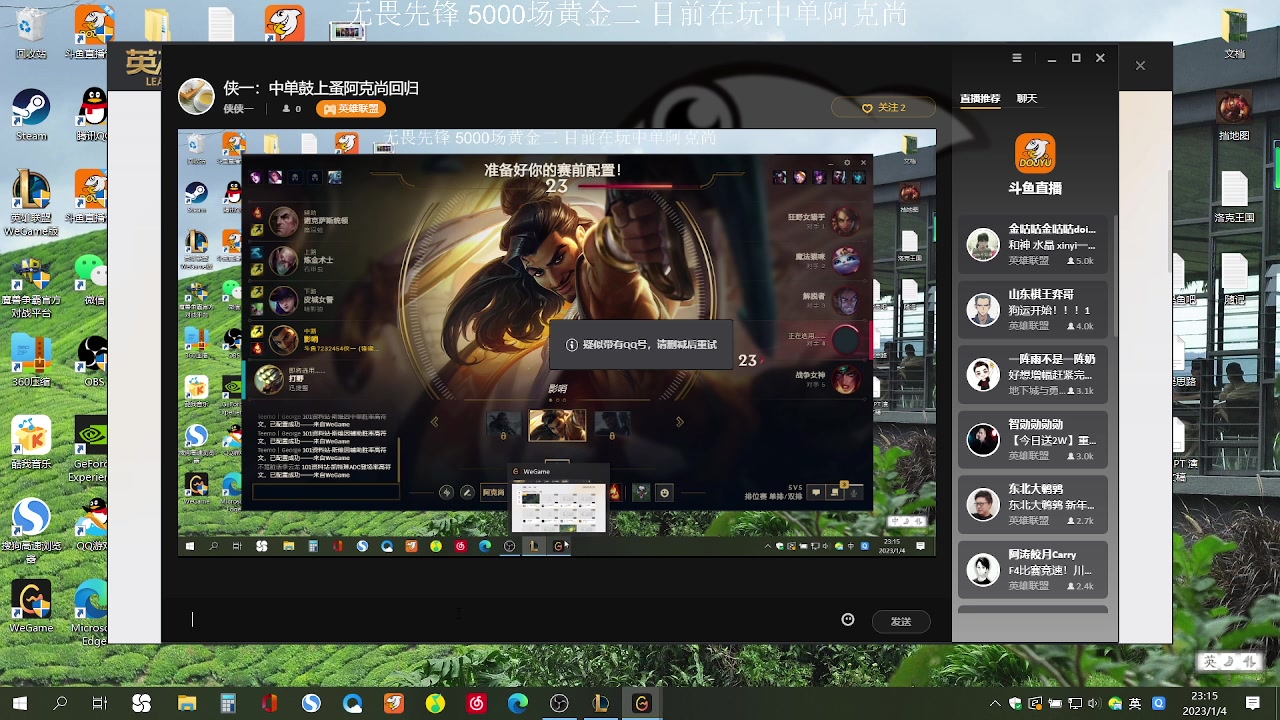
Task: Open the Microsoft Edge desktop shortcut
Action: pos(90,613)
